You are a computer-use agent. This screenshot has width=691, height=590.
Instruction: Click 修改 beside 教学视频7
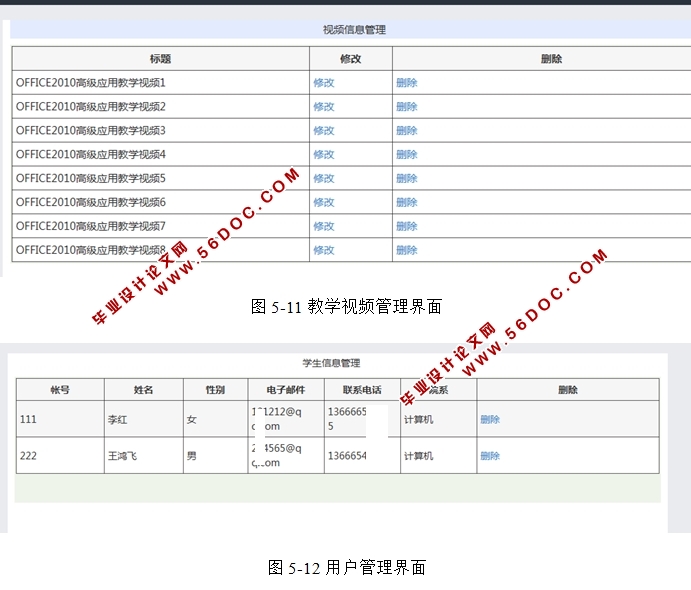click(323, 227)
